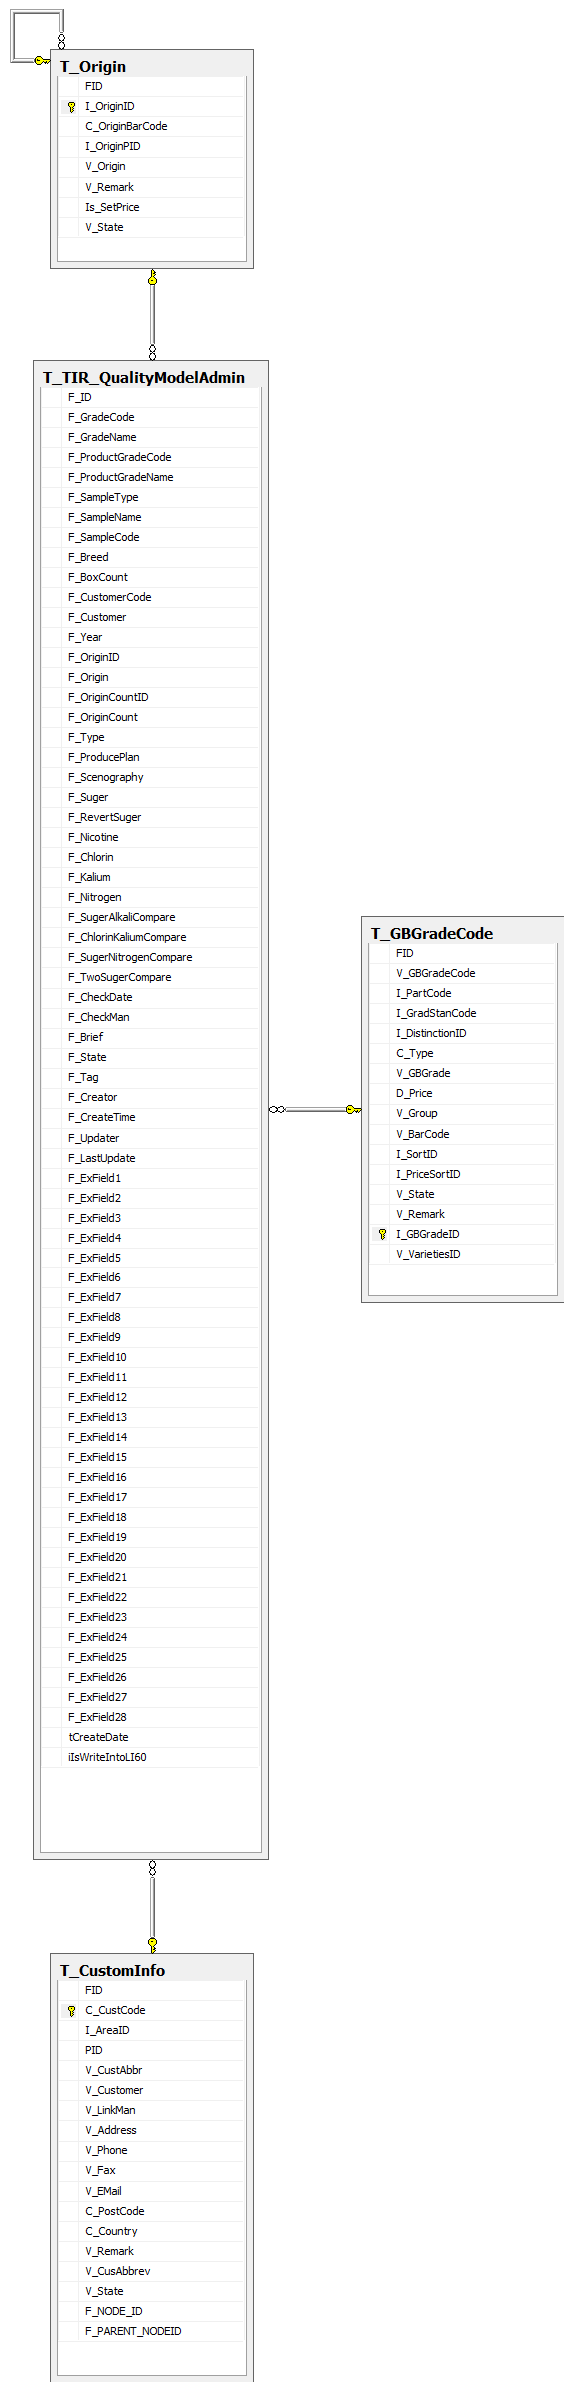This screenshot has width=564, height=2382.
Task: Select the F_OriginID column row
Action: [150, 658]
